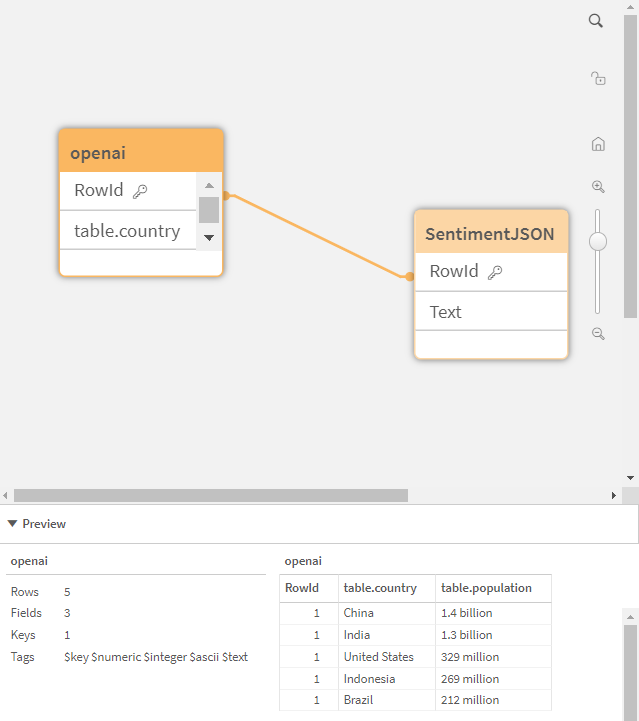Click the zoom out magnifier icon

[x=598, y=334]
